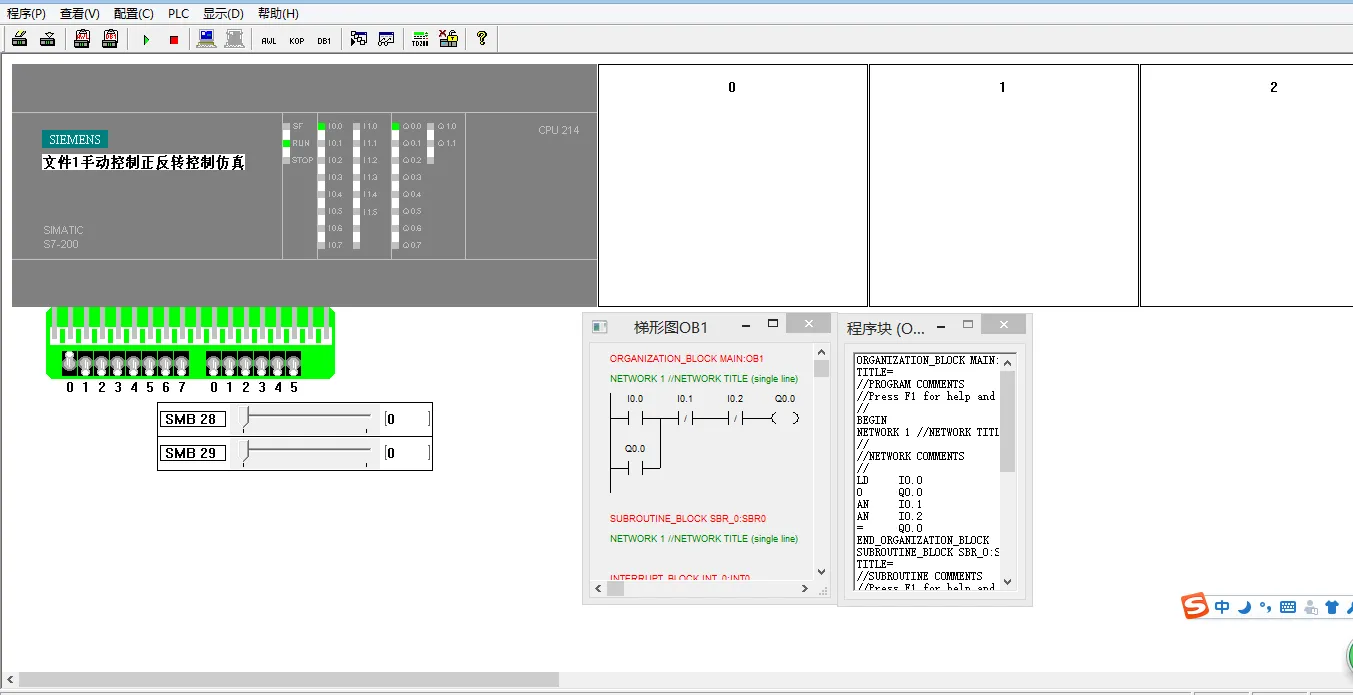Click the export AWL printer icon
Screen dimensions: 1353x695
point(83,39)
